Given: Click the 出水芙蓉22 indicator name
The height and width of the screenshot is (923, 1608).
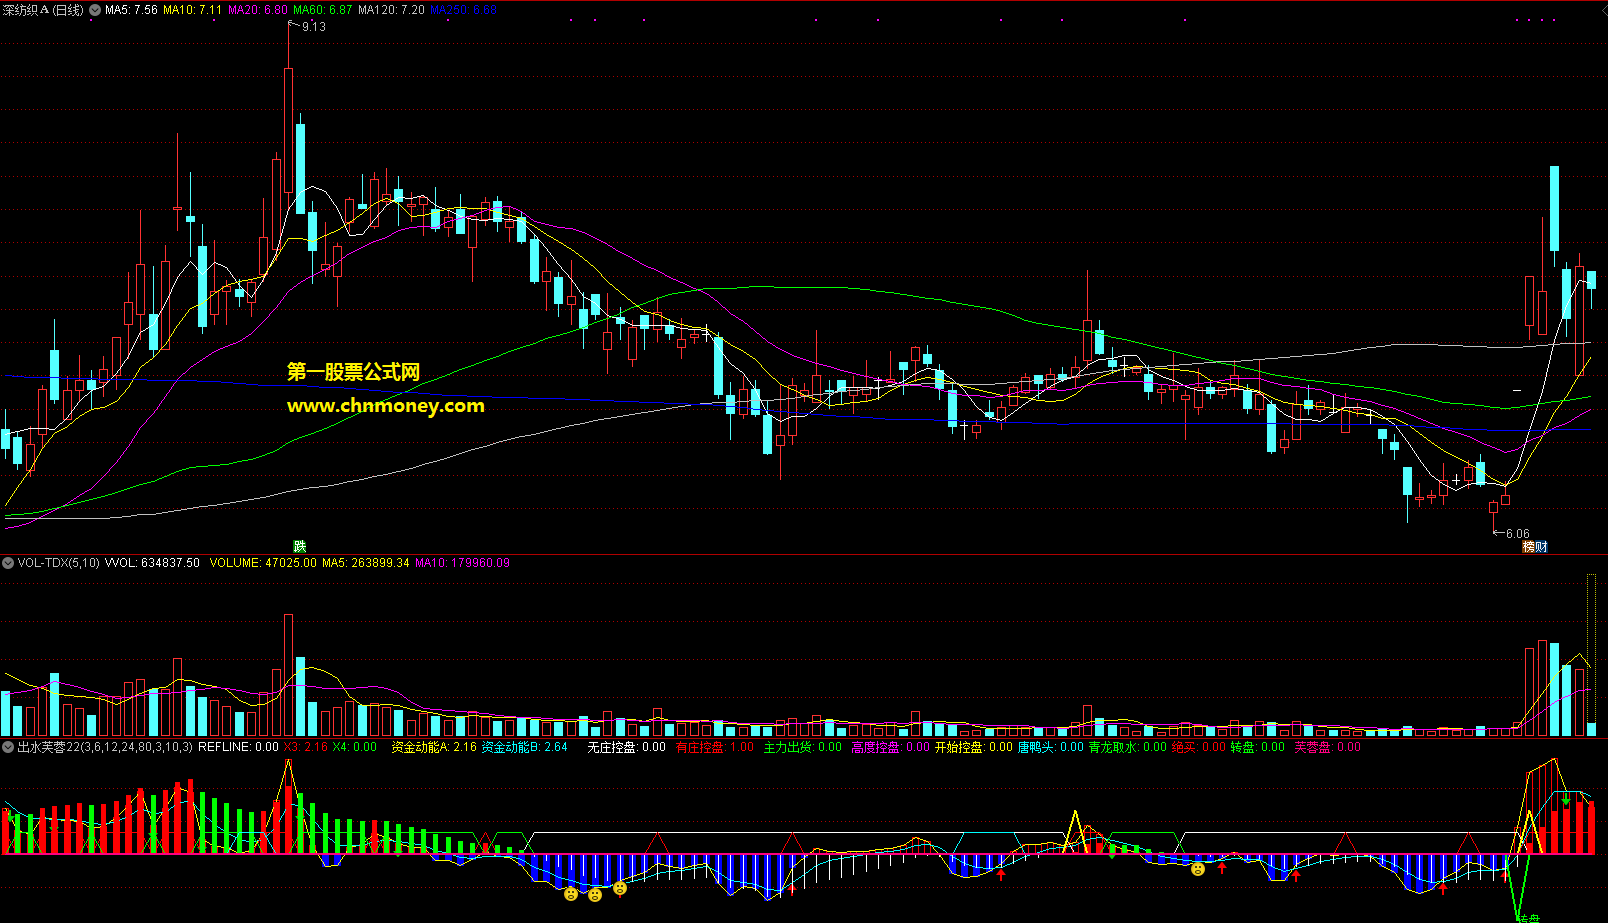Looking at the screenshot, I should point(105,747).
